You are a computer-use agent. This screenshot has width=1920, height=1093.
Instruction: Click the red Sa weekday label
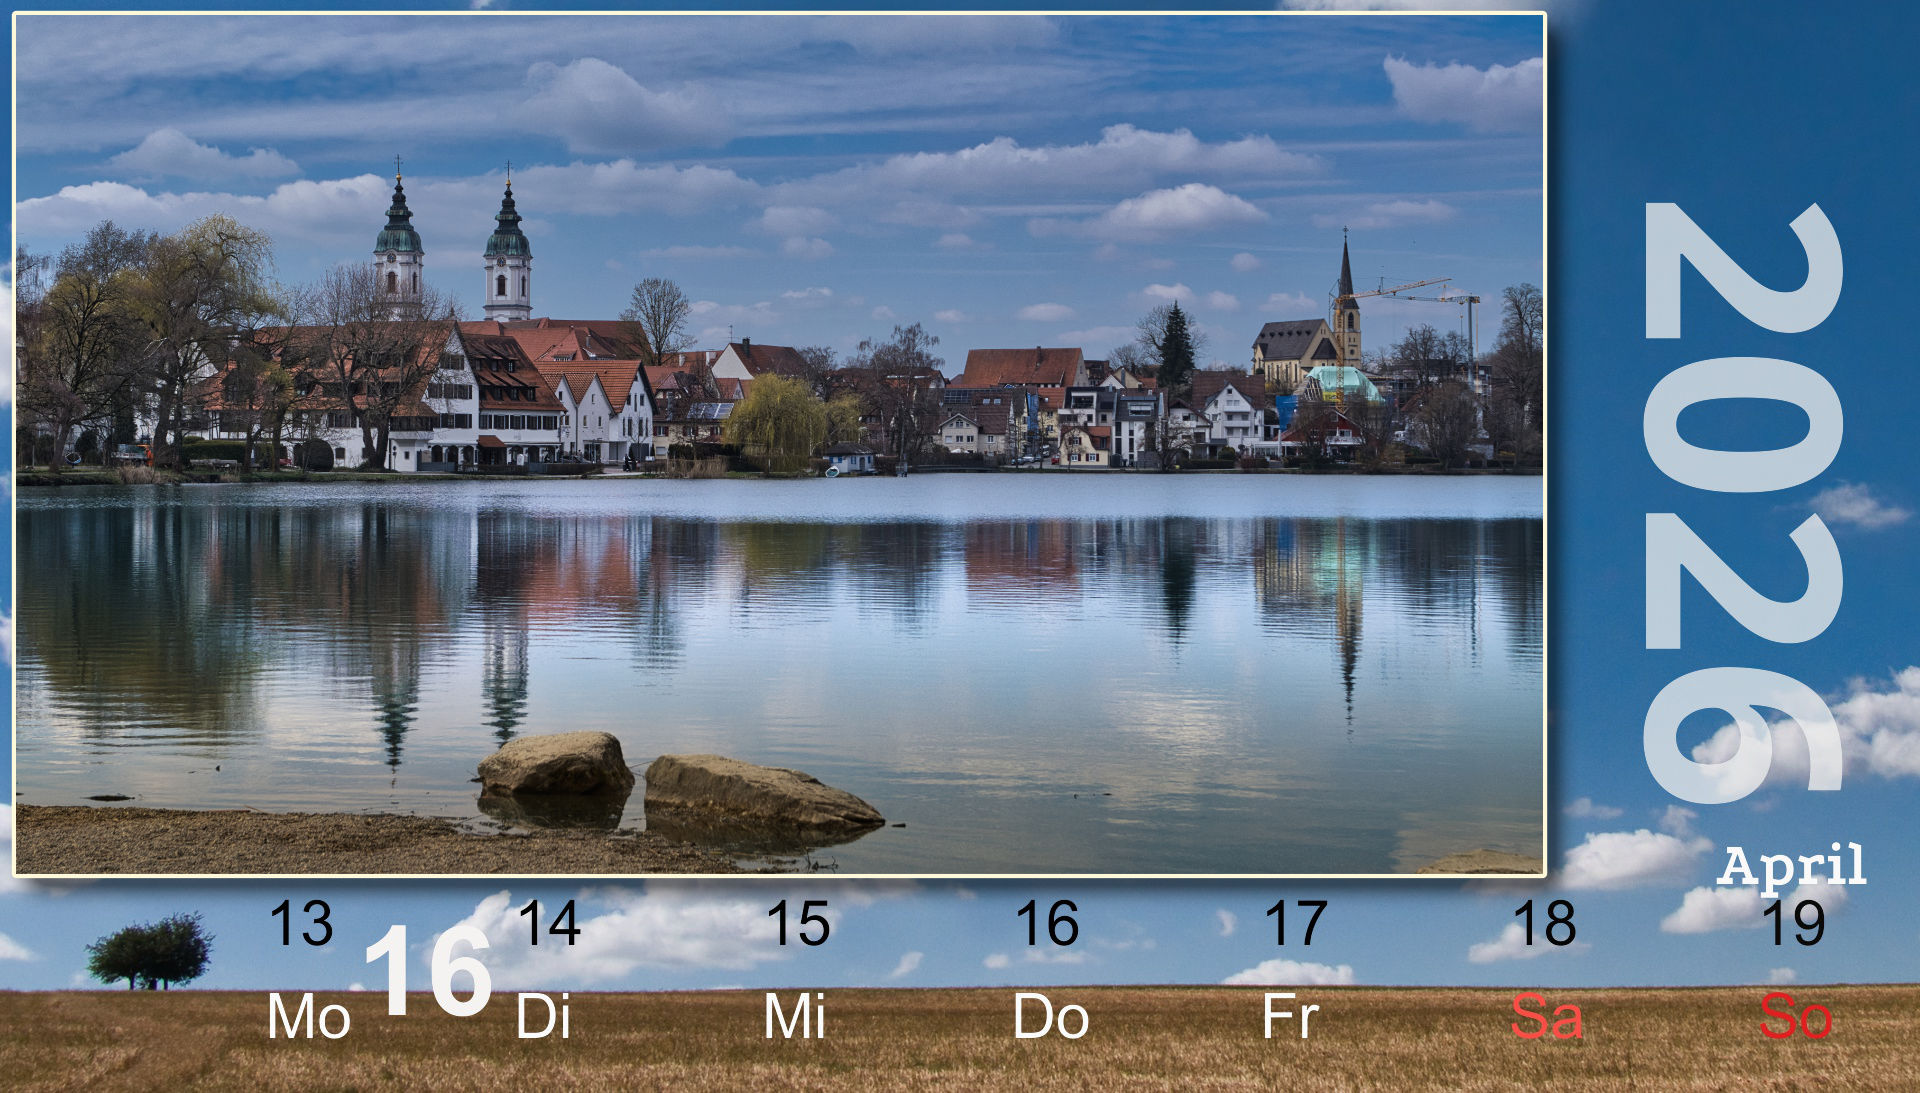tap(1546, 1017)
